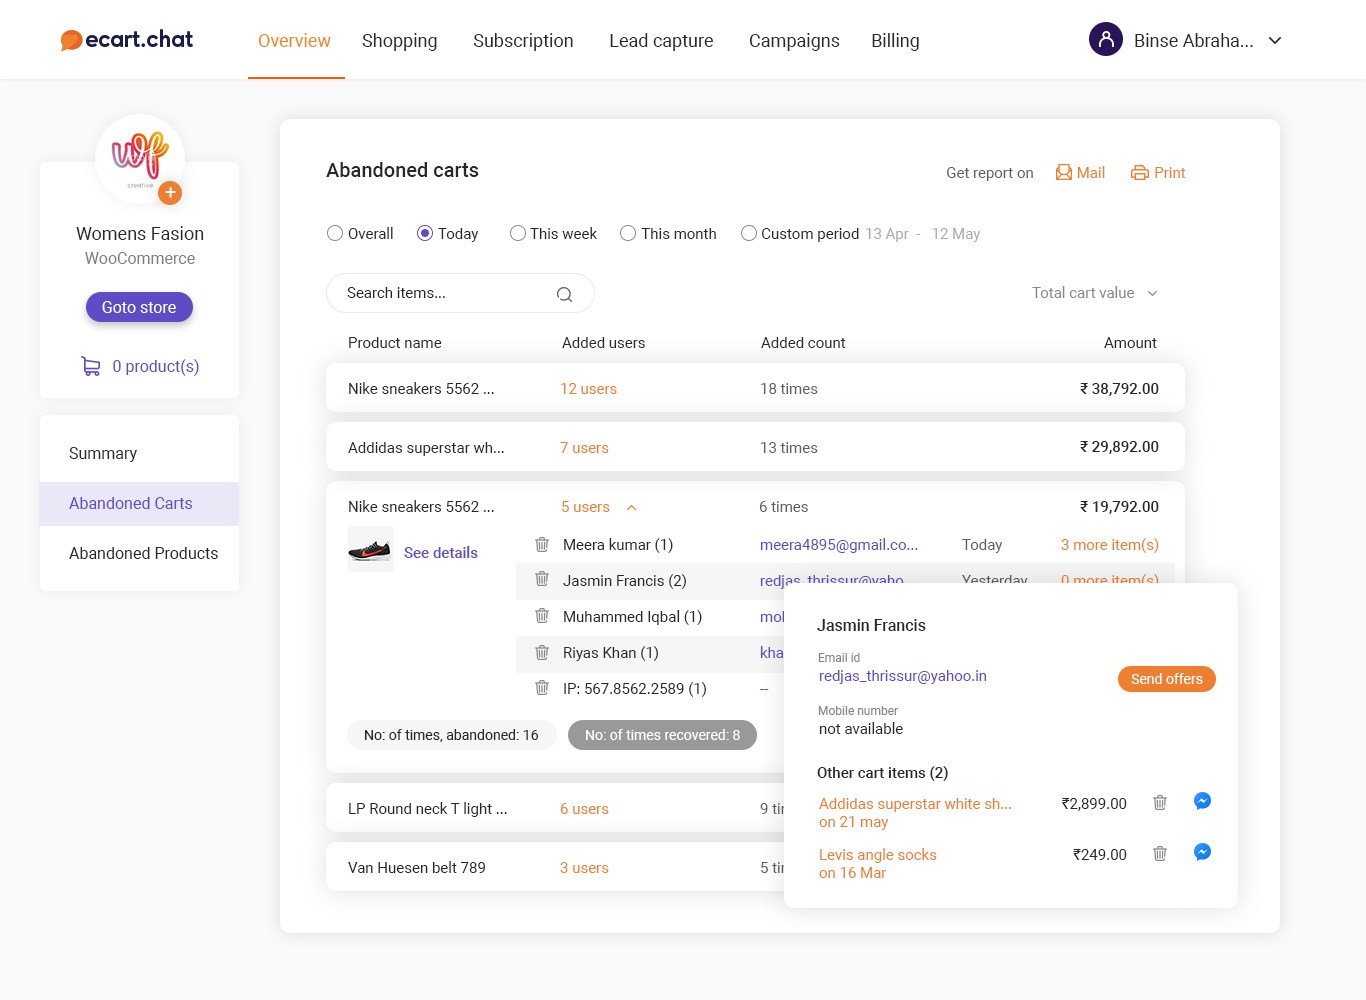Viewport: 1366px width, 1000px height.
Task: Select Abandoned Carts in sidebar
Action: 139,503
